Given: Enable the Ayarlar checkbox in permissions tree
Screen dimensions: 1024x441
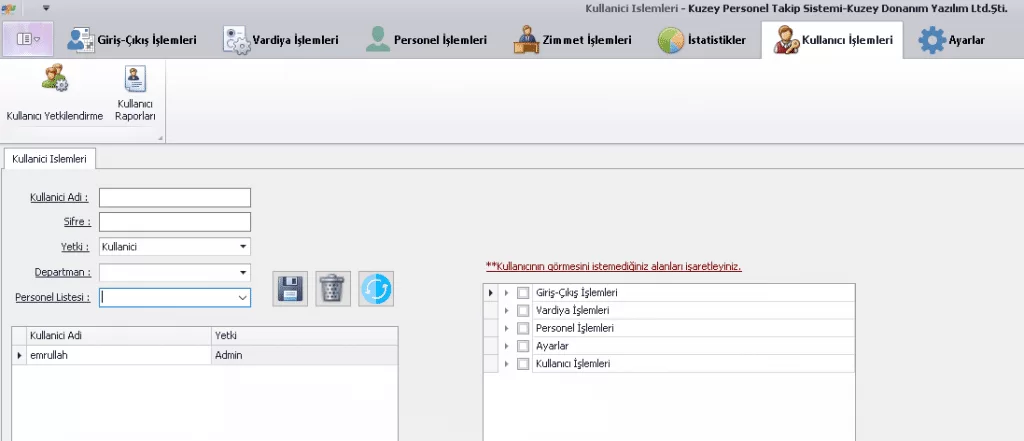Looking at the screenshot, I should 523,346.
